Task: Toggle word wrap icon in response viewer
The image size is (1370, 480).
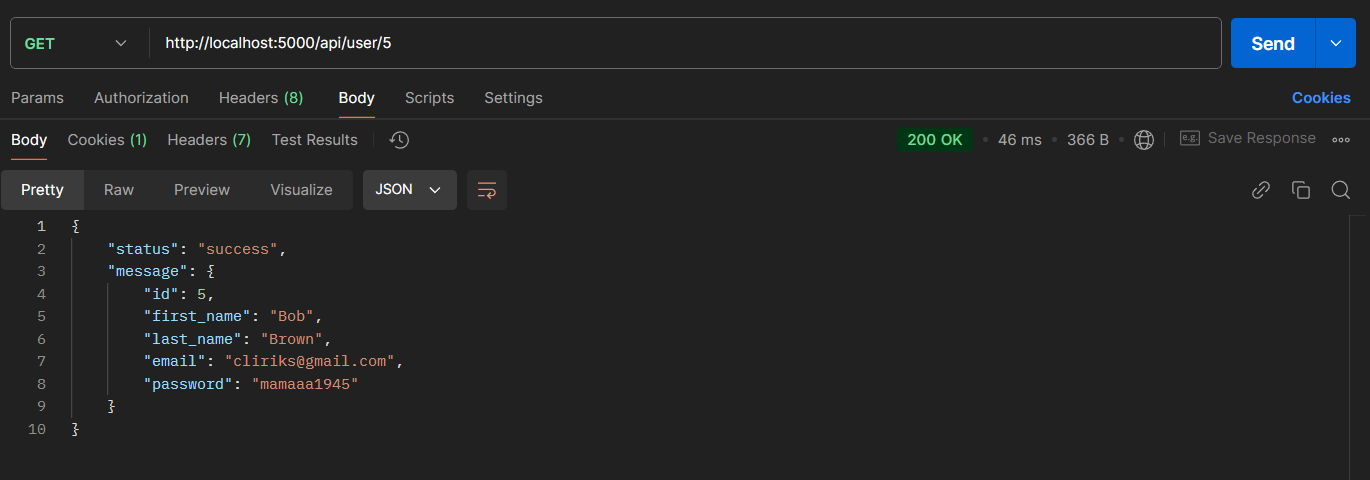Action: pyautogui.click(x=487, y=190)
